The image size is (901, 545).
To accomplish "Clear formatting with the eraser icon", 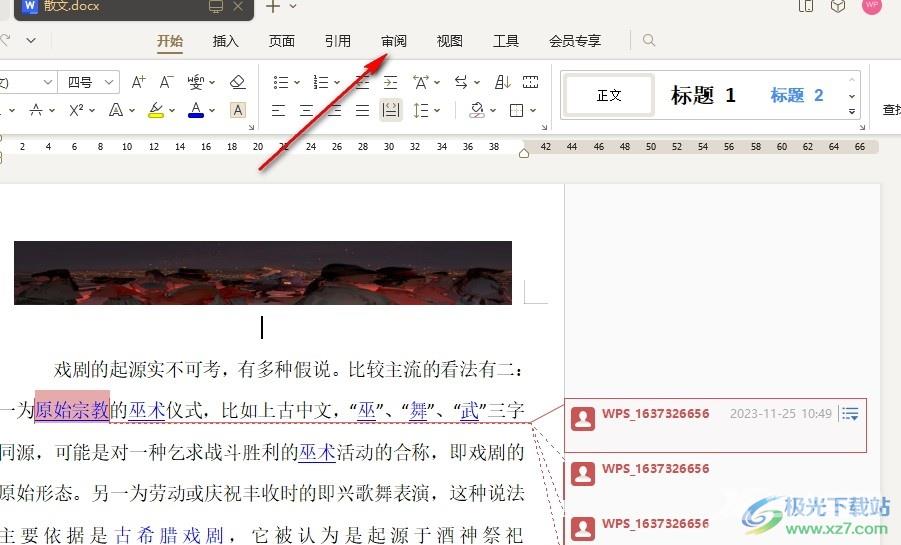I will click(x=237, y=82).
